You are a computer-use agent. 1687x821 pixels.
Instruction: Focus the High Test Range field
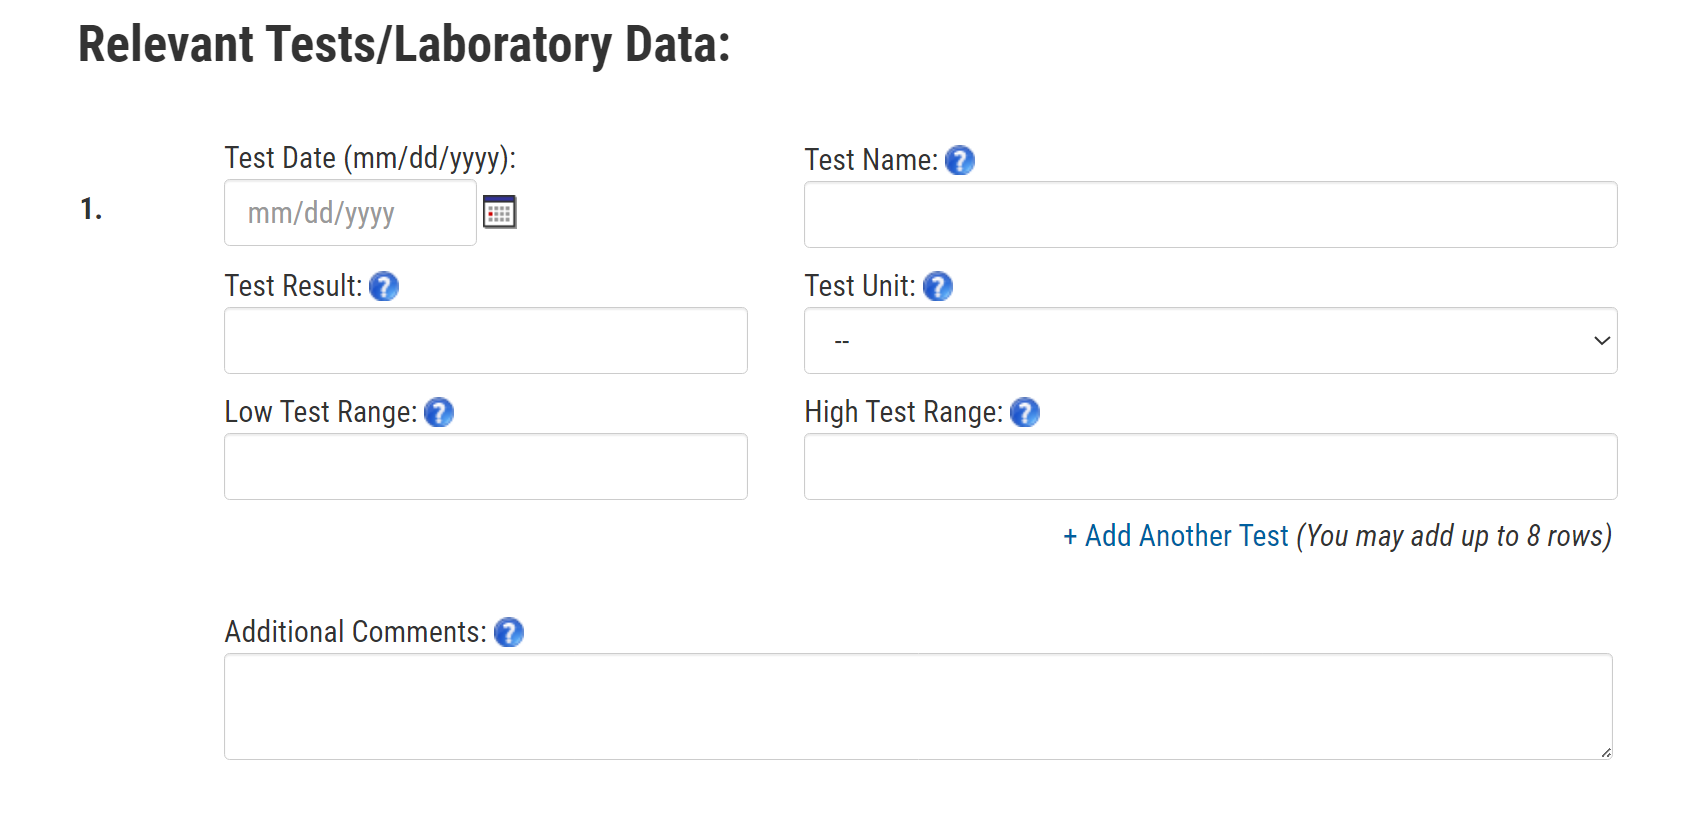[1210, 466]
